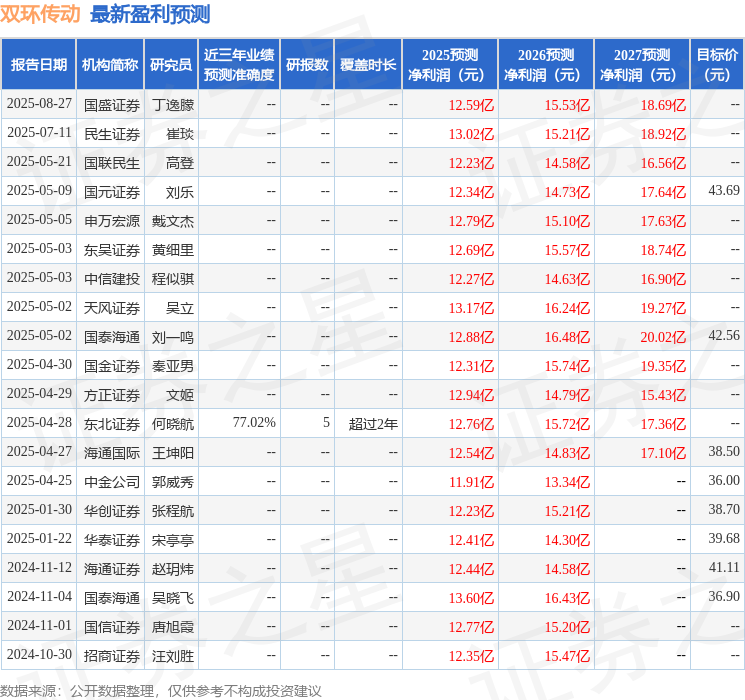Viewport: 745px width, 700px height.
Task: Select researcher 黄细里
Action: (x=173, y=250)
